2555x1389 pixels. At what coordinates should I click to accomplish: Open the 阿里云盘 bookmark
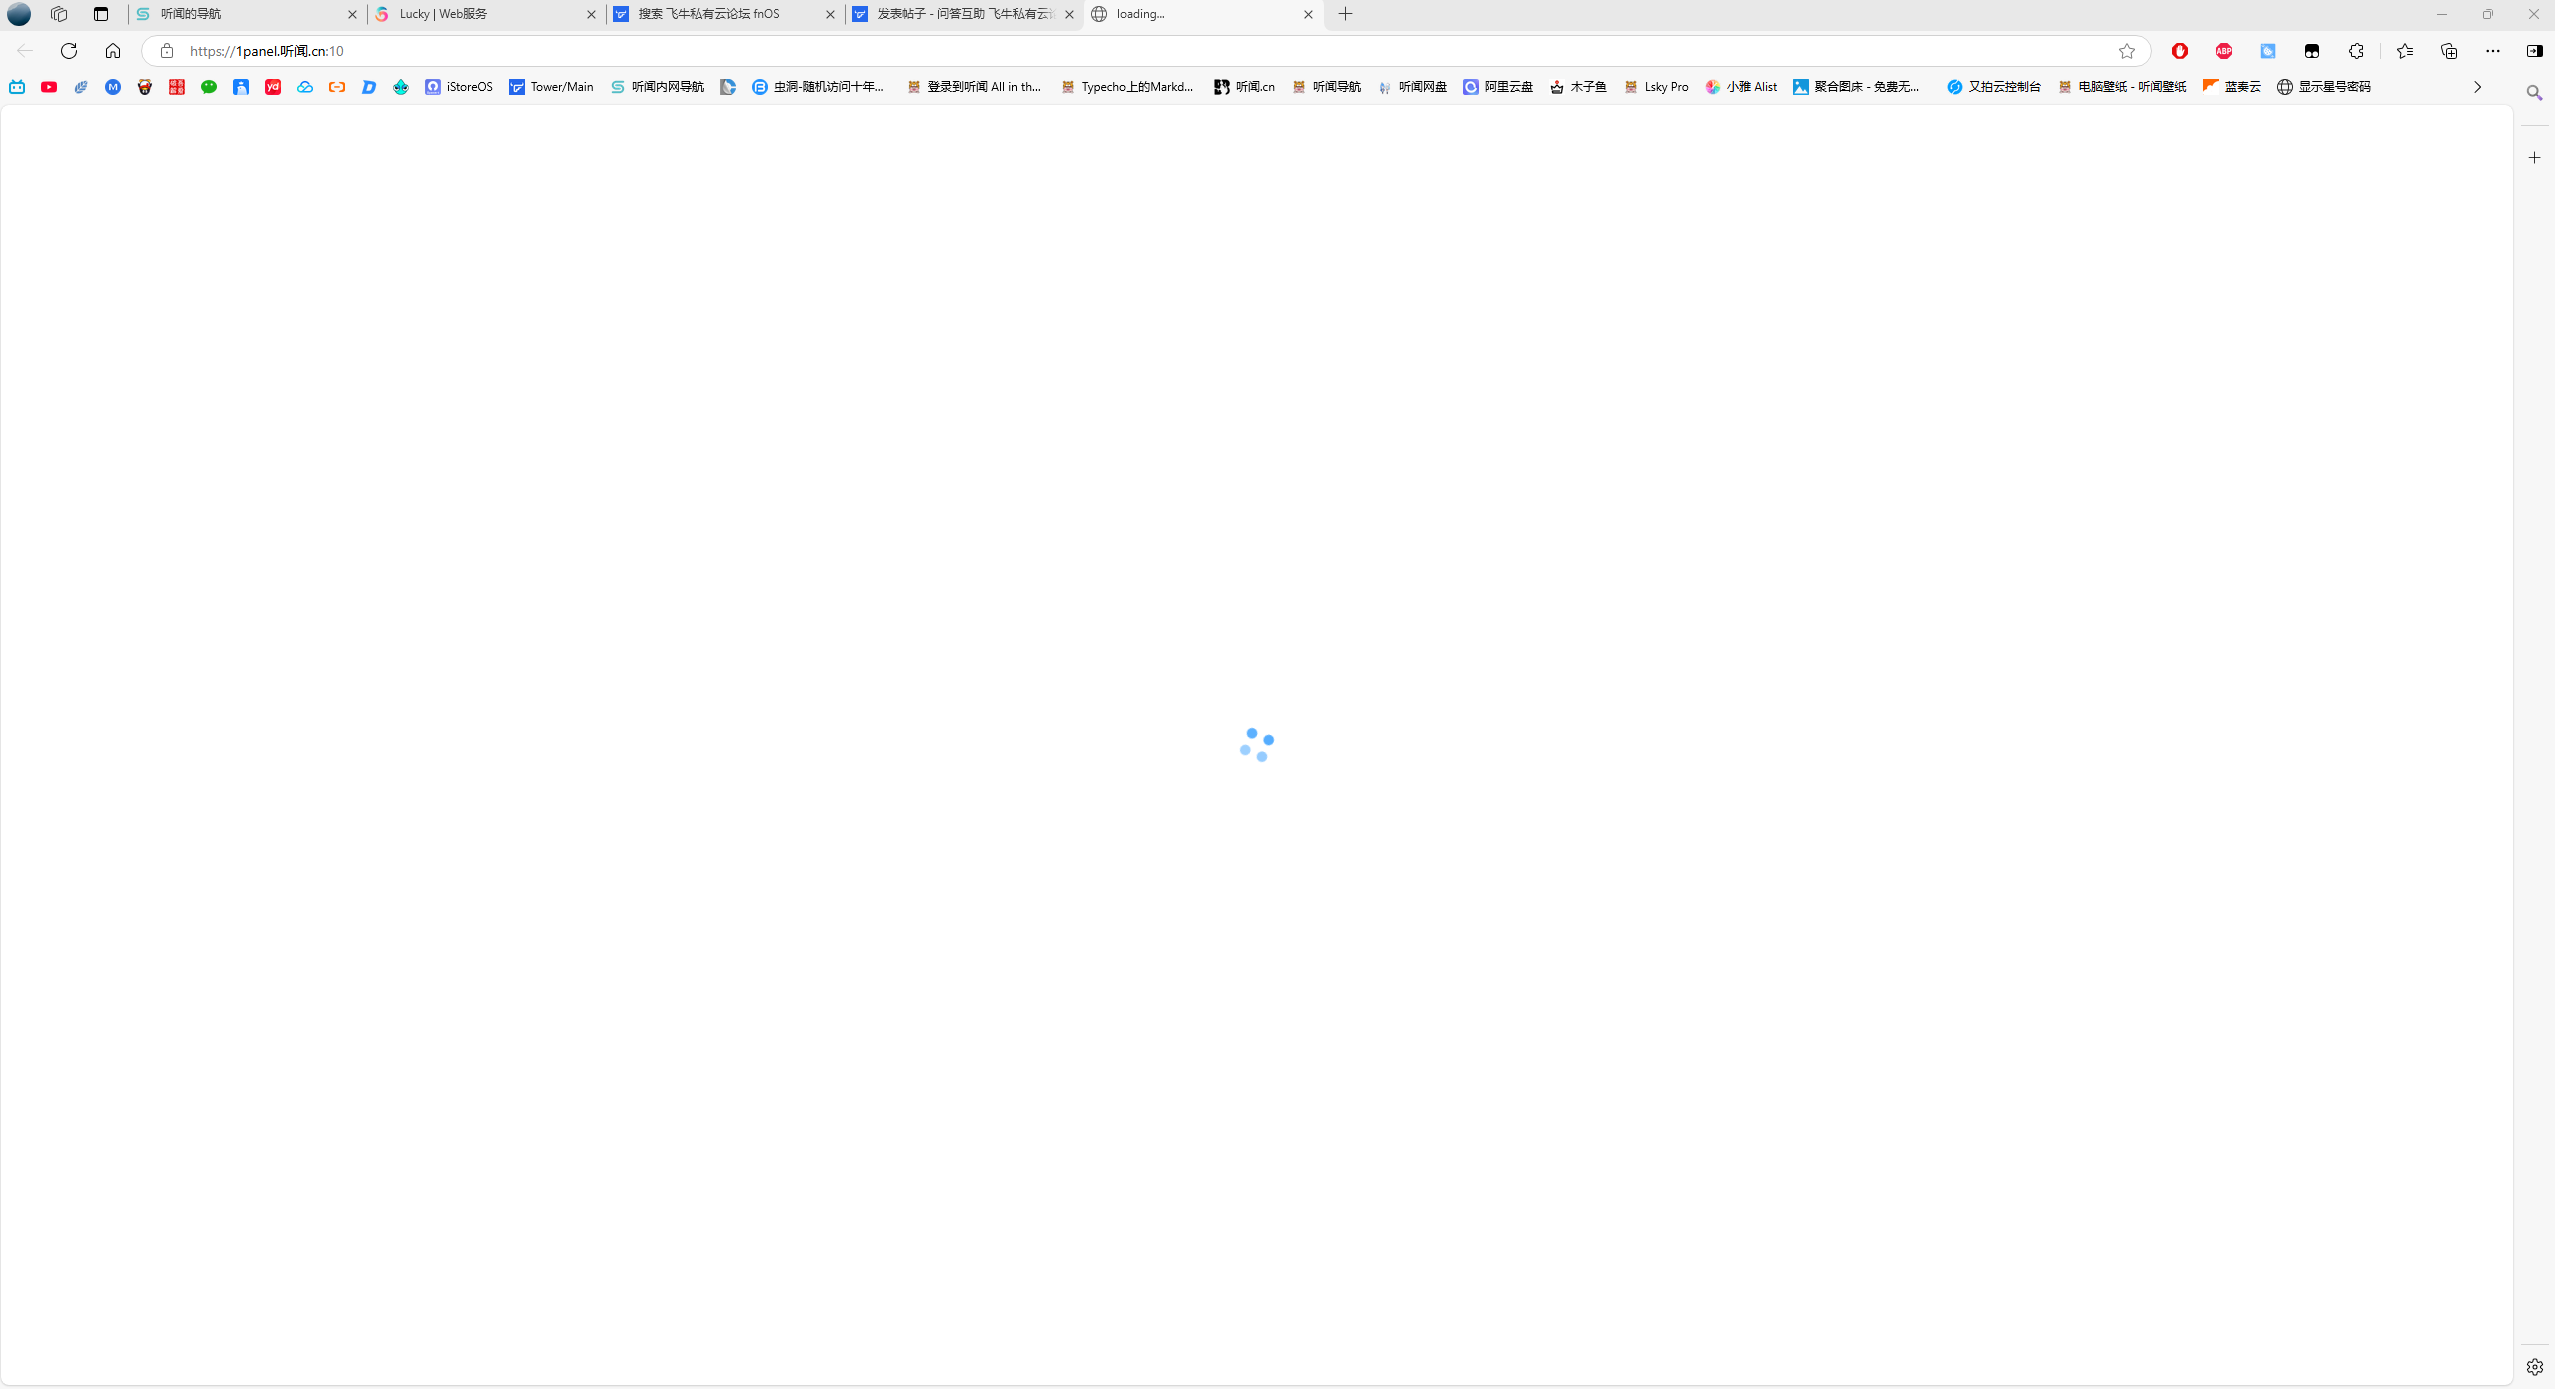1498,87
